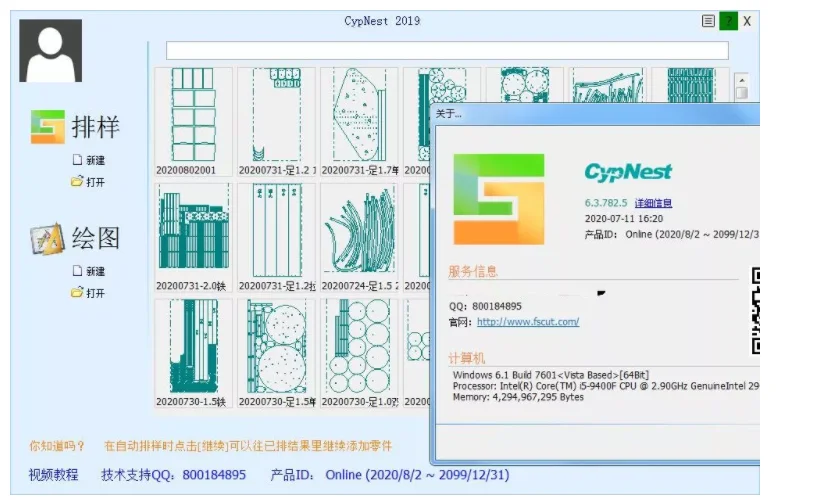This screenshot has width=830, height=500.
Task: Click the About dialog title 关于...
Action: point(448,114)
